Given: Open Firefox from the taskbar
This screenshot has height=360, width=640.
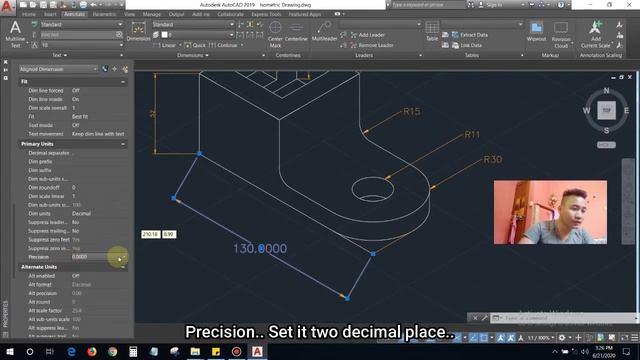Looking at the screenshot, I should tap(92, 351).
